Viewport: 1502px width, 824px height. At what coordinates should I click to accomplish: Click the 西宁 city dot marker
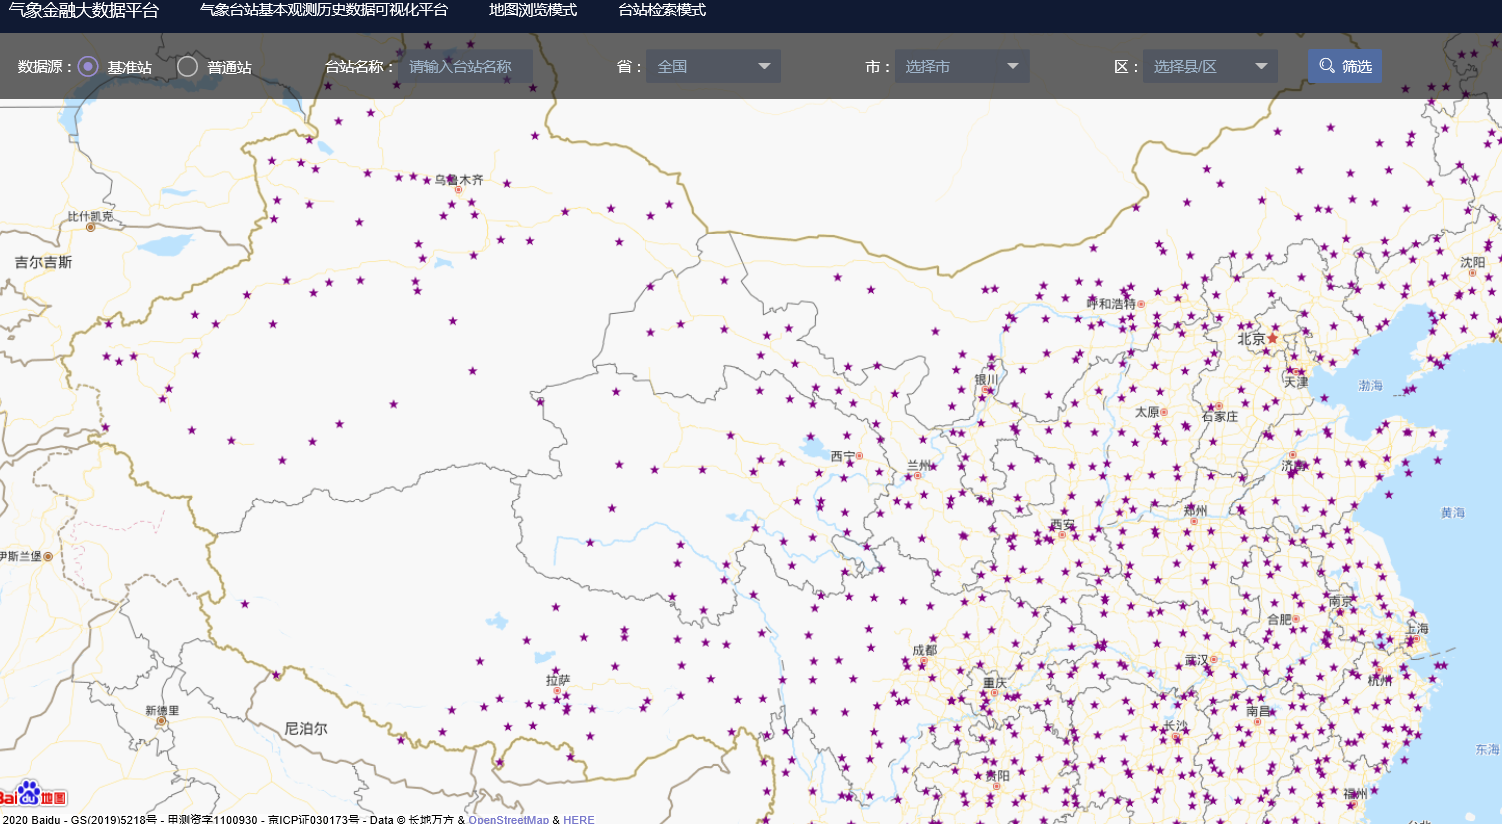coord(859,456)
